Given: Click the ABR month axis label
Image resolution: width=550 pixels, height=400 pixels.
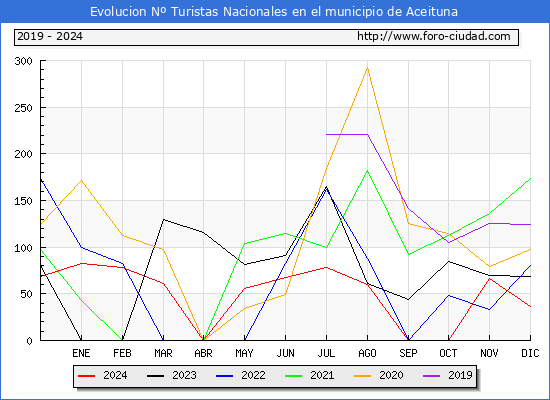Looking at the screenshot, I should (203, 353).
